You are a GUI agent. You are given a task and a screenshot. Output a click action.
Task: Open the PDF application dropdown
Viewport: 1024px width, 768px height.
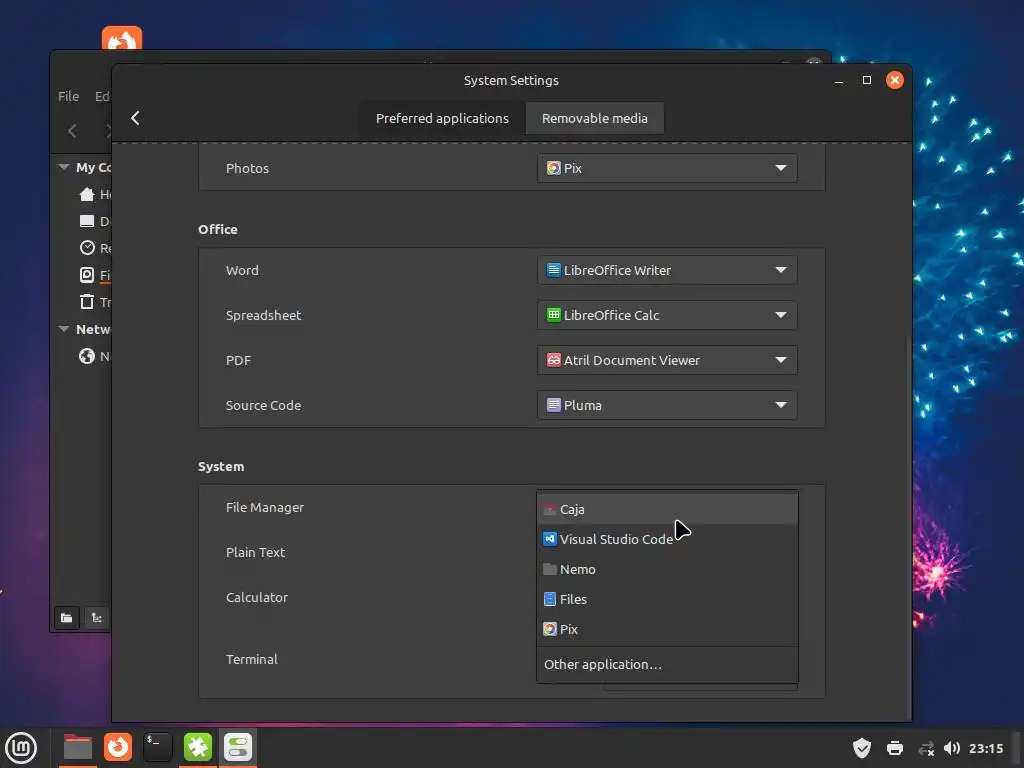667,360
